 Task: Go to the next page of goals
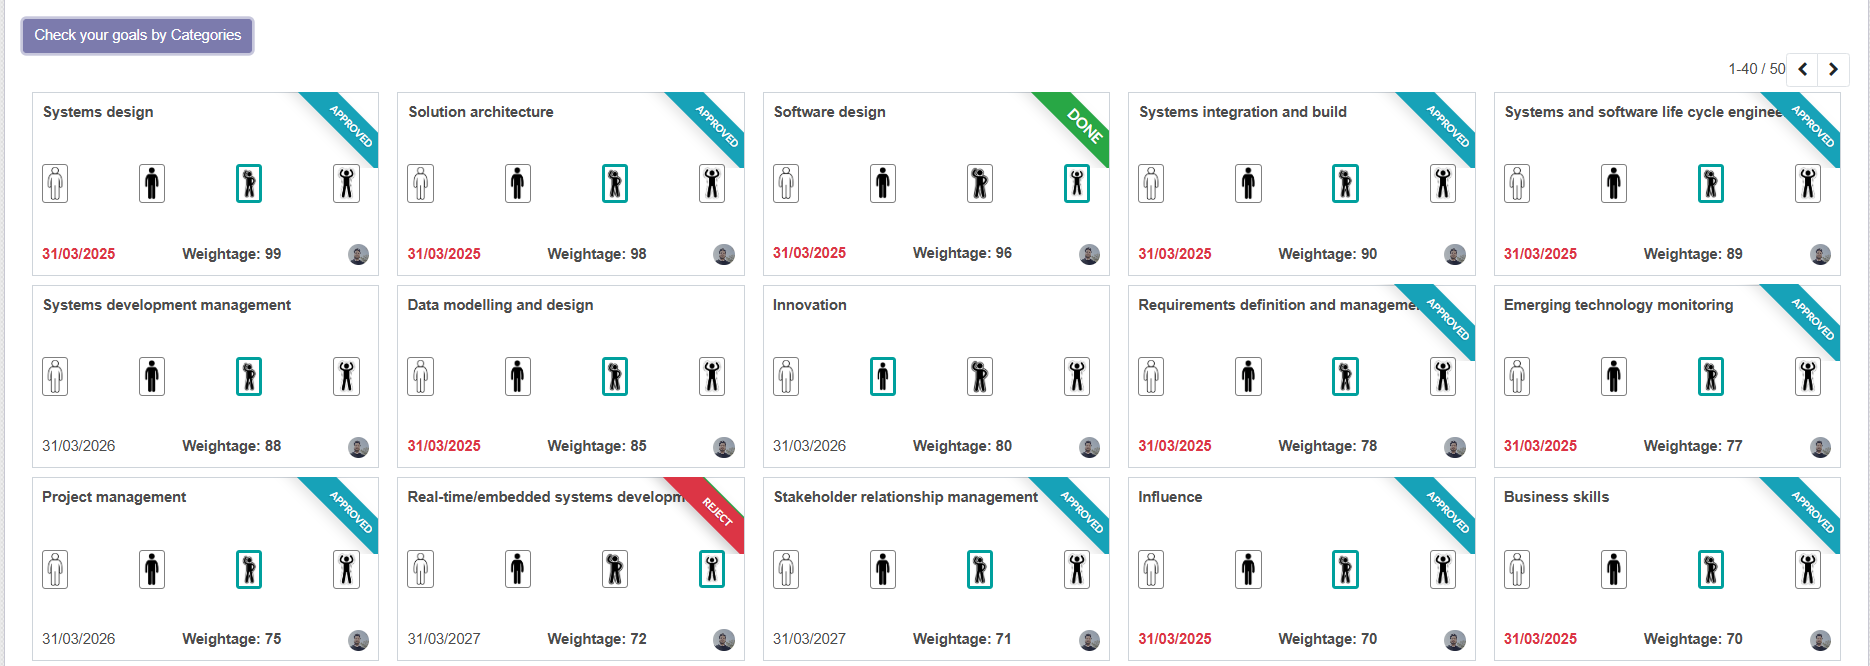pyautogui.click(x=1833, y=69)
